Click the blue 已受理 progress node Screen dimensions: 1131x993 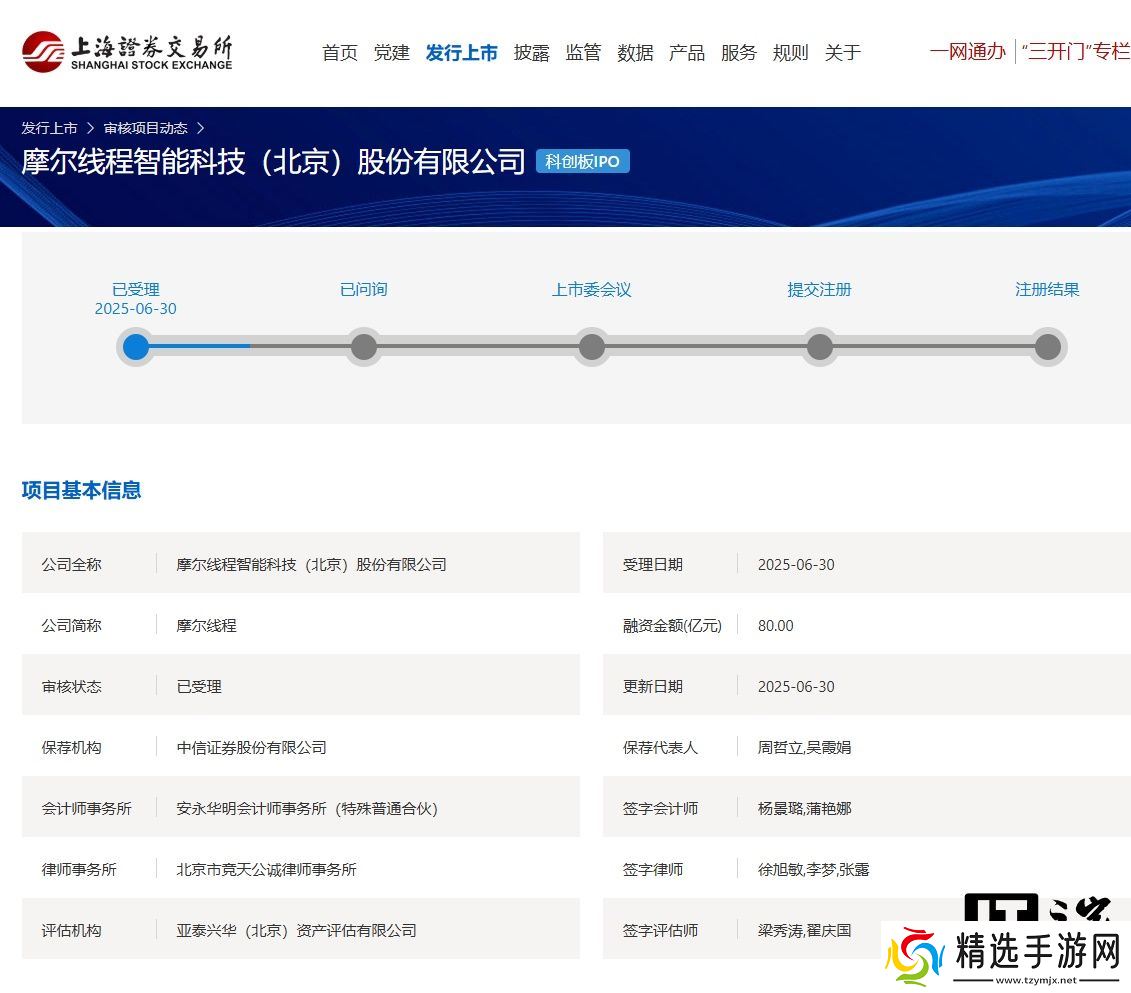(x=136, y=347)
